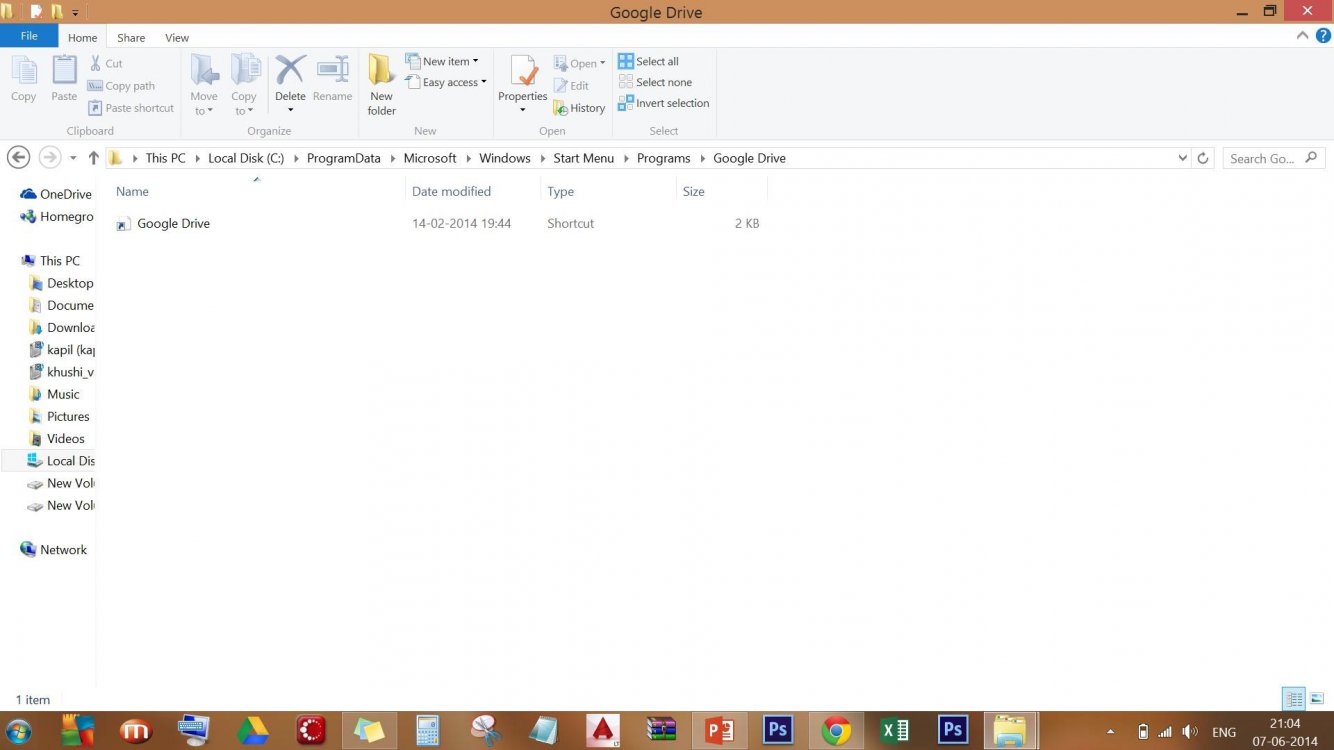Open OneDrive in the navigation pane
1334x750 pixels.
(x=57, y=194)
